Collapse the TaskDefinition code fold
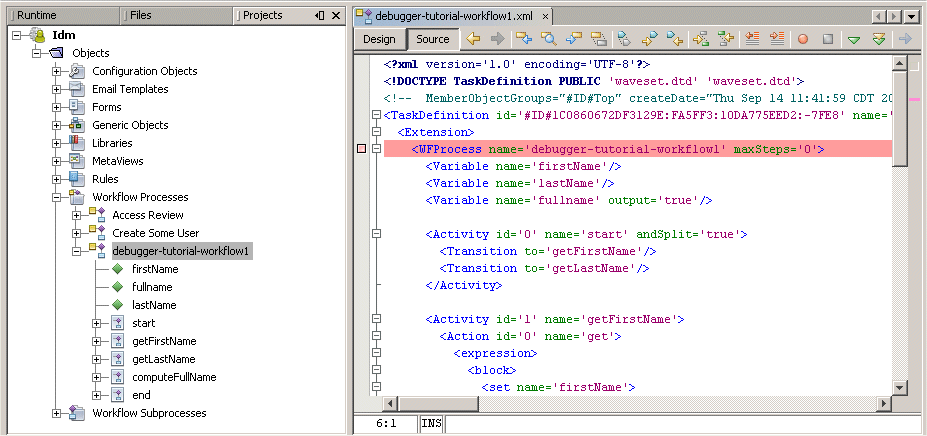Viewport: 927px width, 436px height. coord(375,115)
